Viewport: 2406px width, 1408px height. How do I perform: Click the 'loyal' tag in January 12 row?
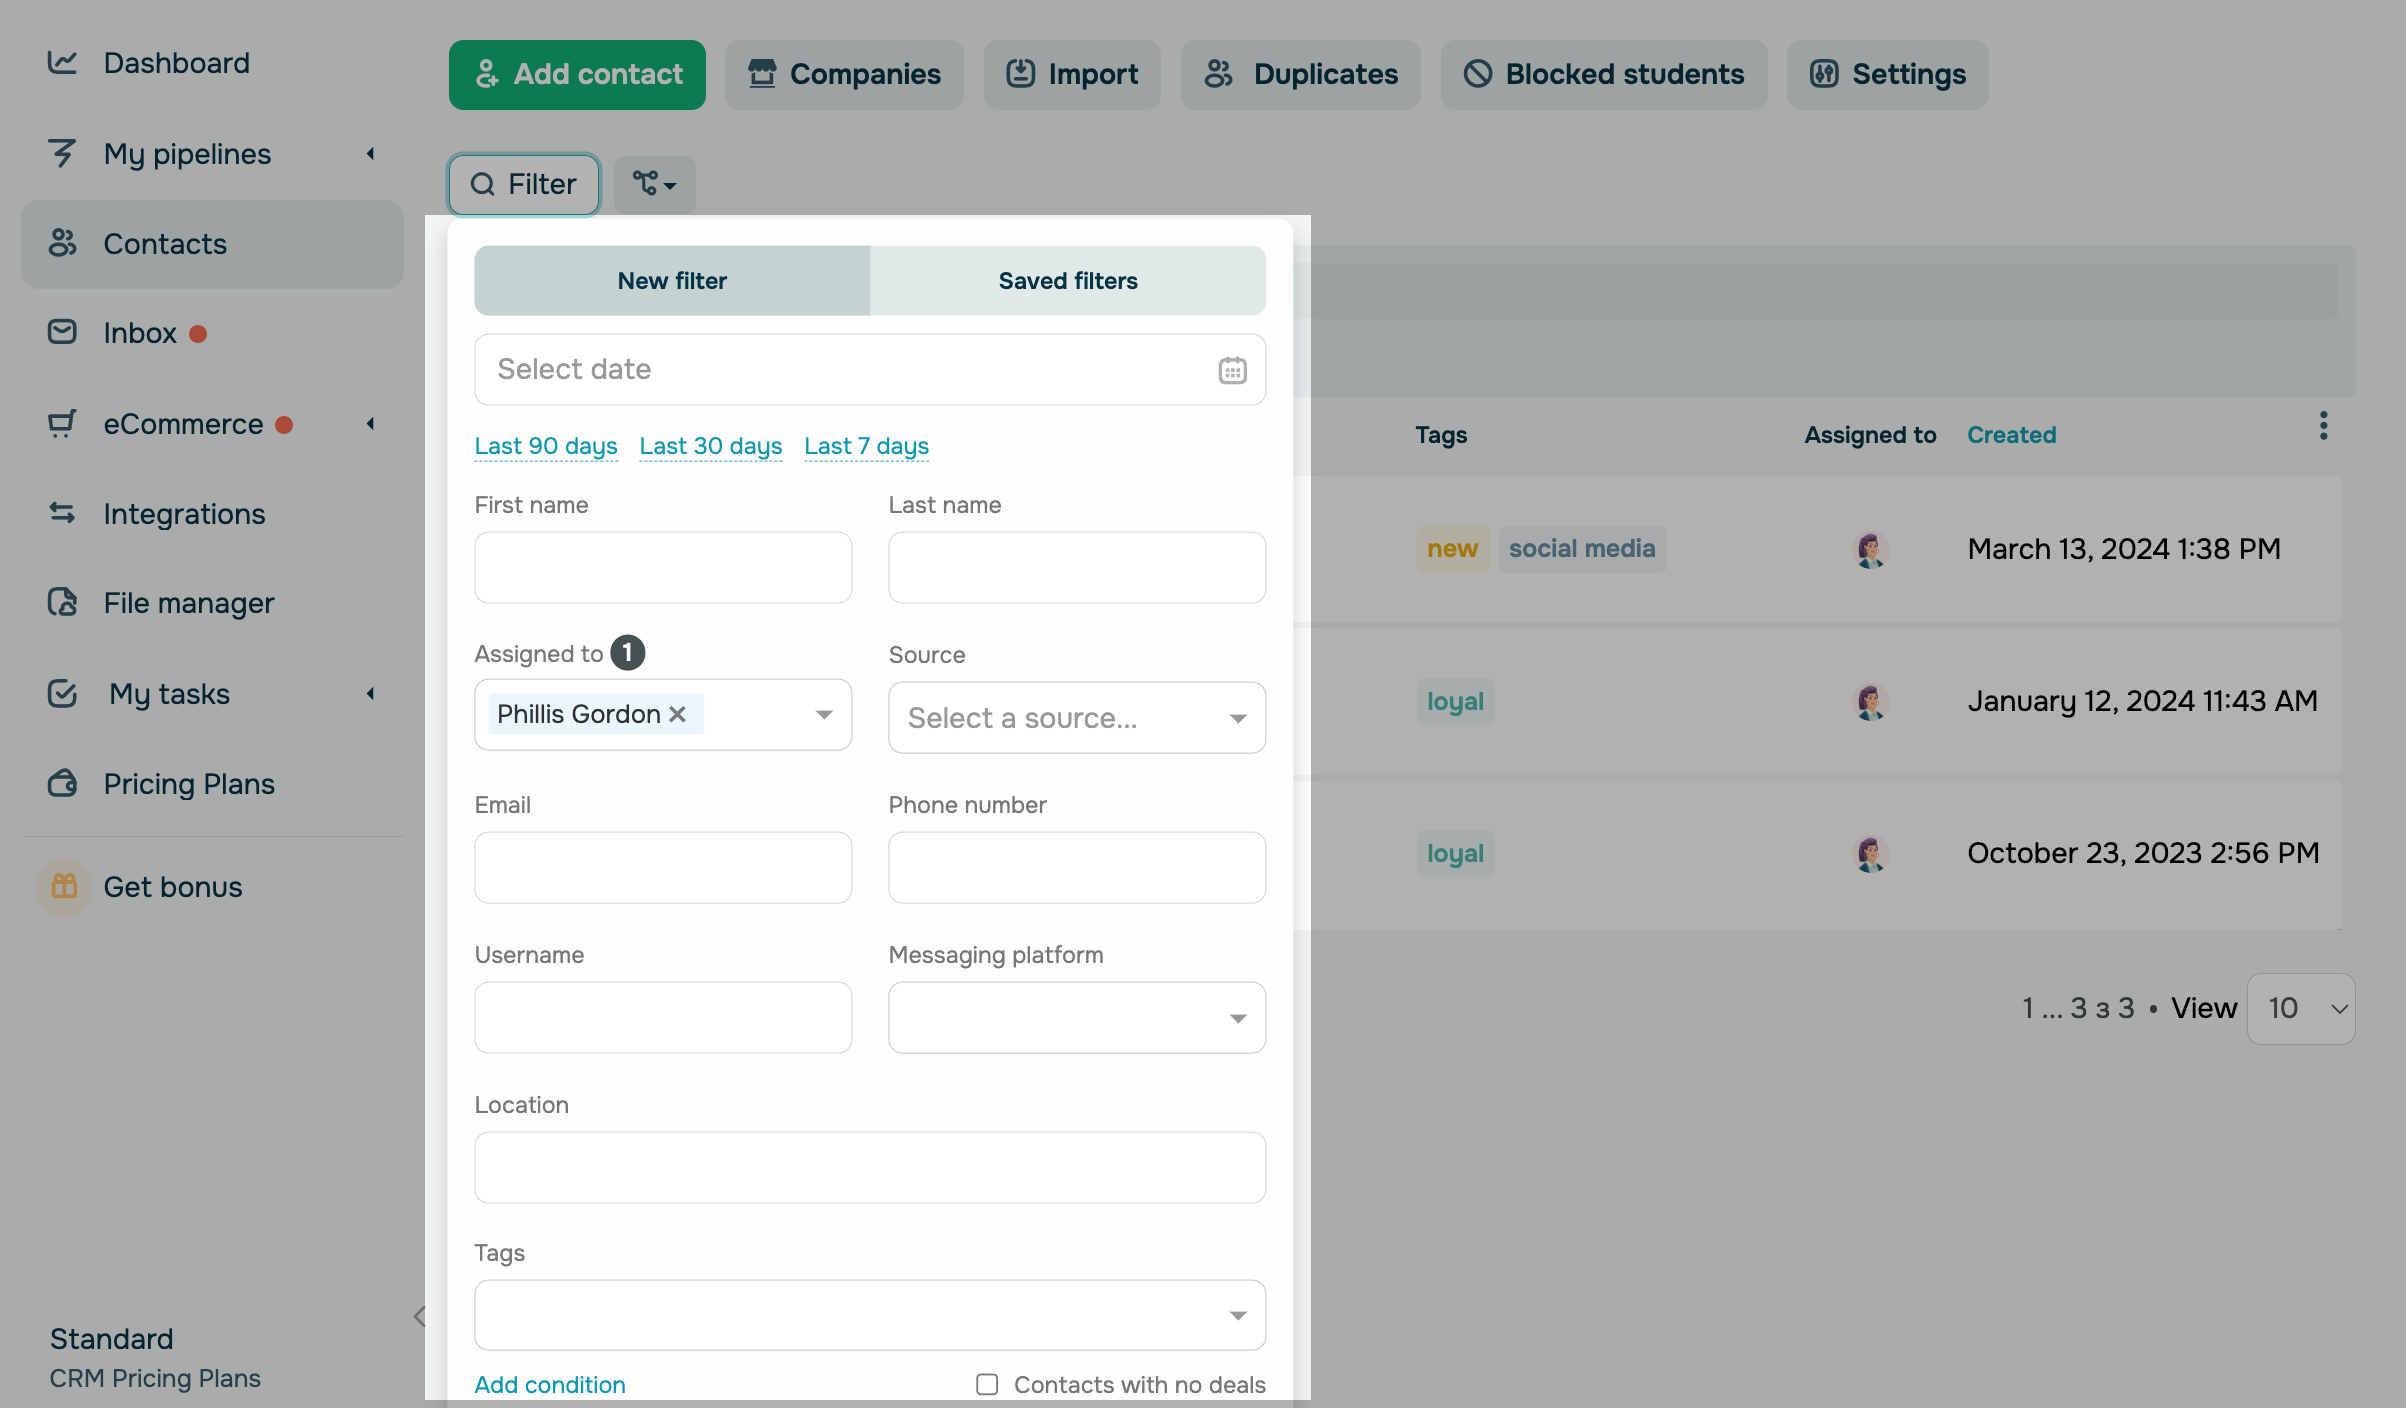coord(1455,701)
